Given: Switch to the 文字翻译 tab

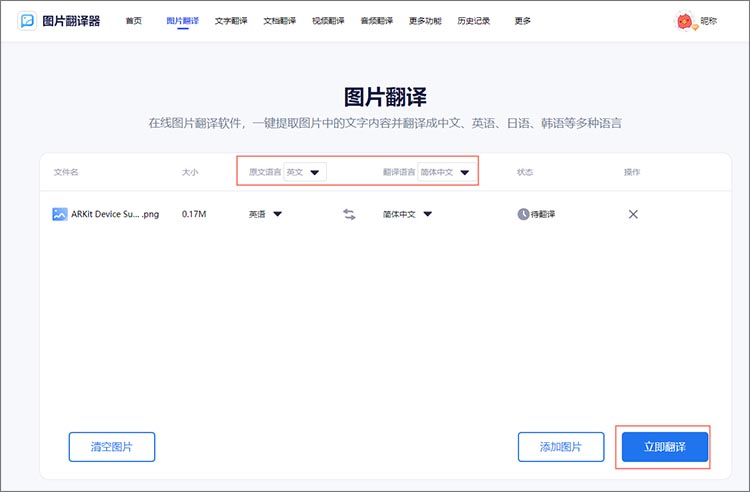Looking at the screenshot, I should pos(231,21).
